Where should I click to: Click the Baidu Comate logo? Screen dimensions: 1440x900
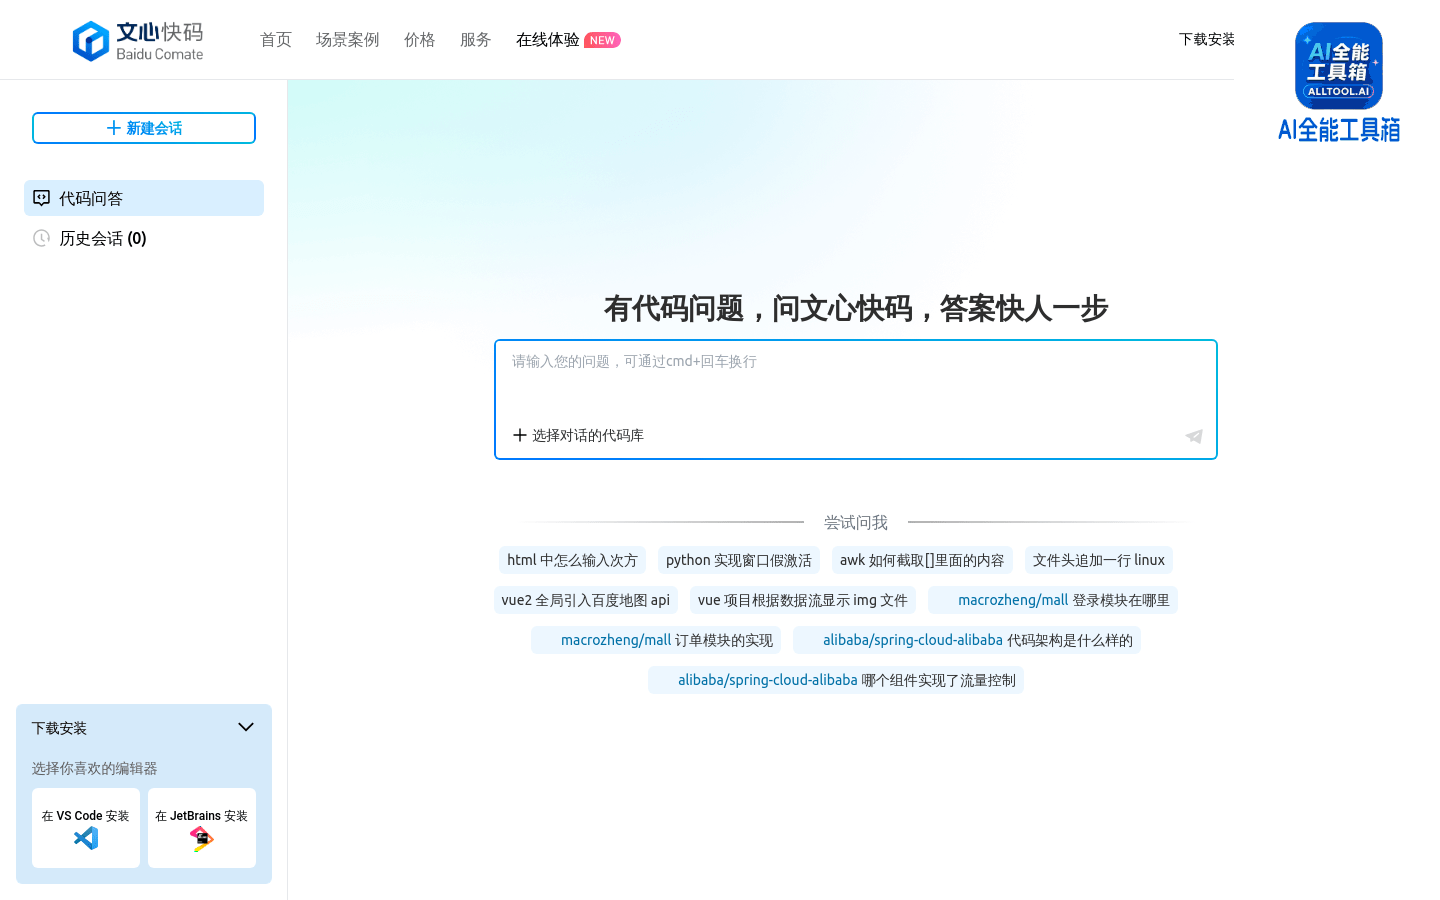tap(138, 41)
